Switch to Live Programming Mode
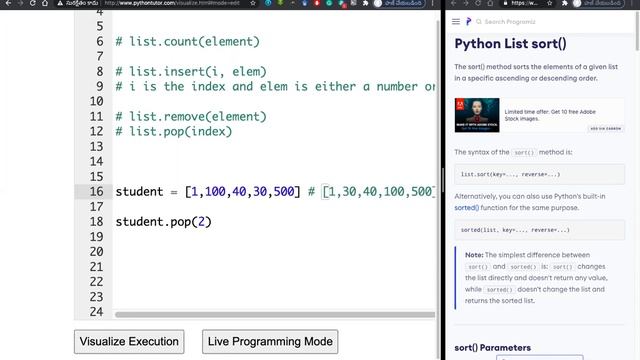This screenshot has width=640, height=360. point(270,342)
